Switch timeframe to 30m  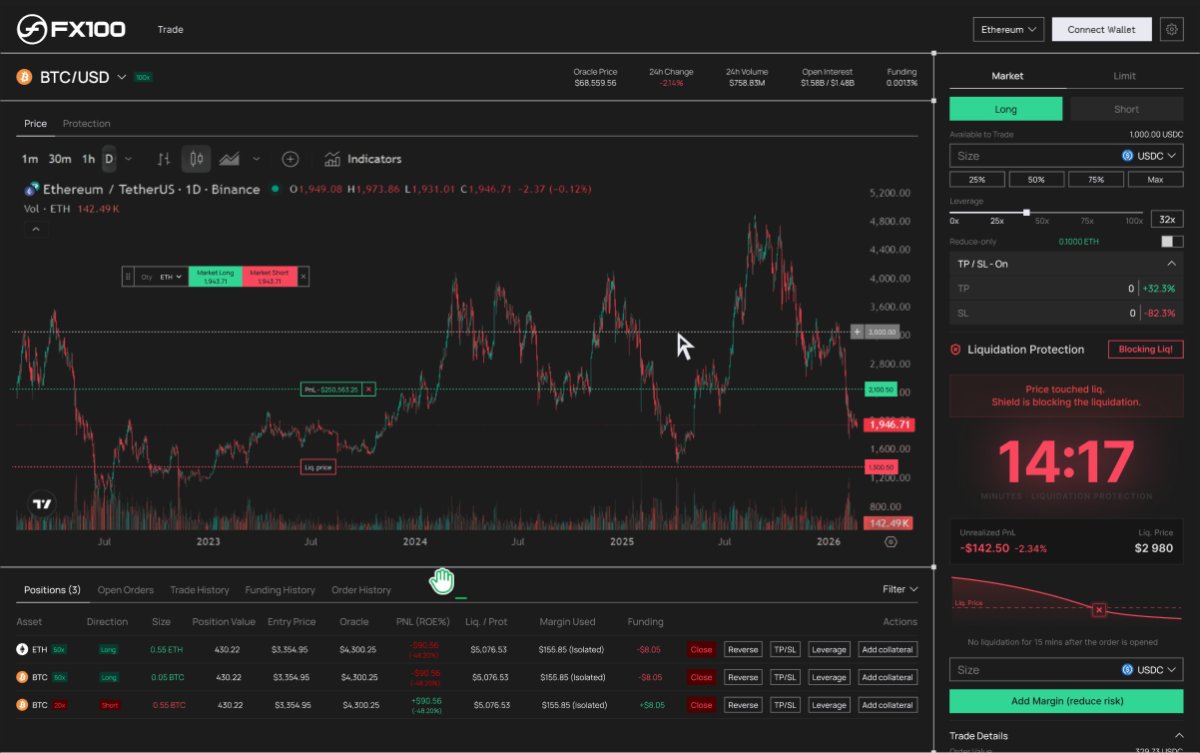click(60, 159)
